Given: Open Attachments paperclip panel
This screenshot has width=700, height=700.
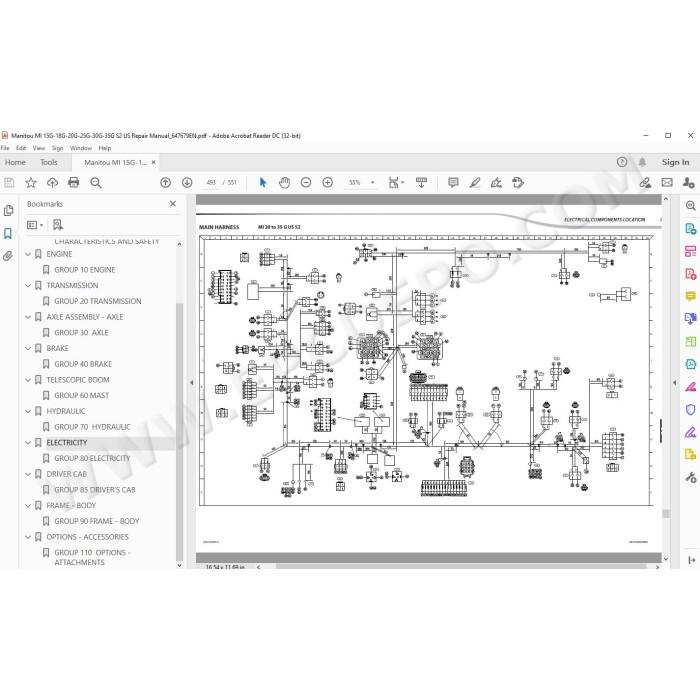Looking at the screenshot, I should [x=8, y=256].
